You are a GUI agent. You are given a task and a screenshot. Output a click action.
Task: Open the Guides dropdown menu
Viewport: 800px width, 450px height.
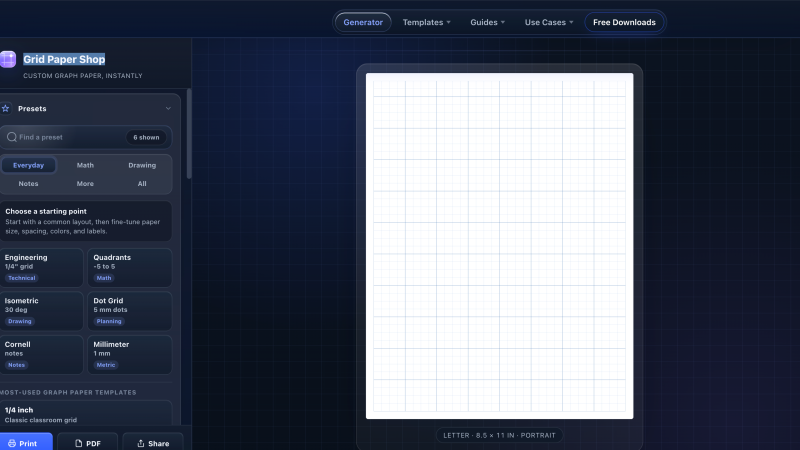coord(487,22)
